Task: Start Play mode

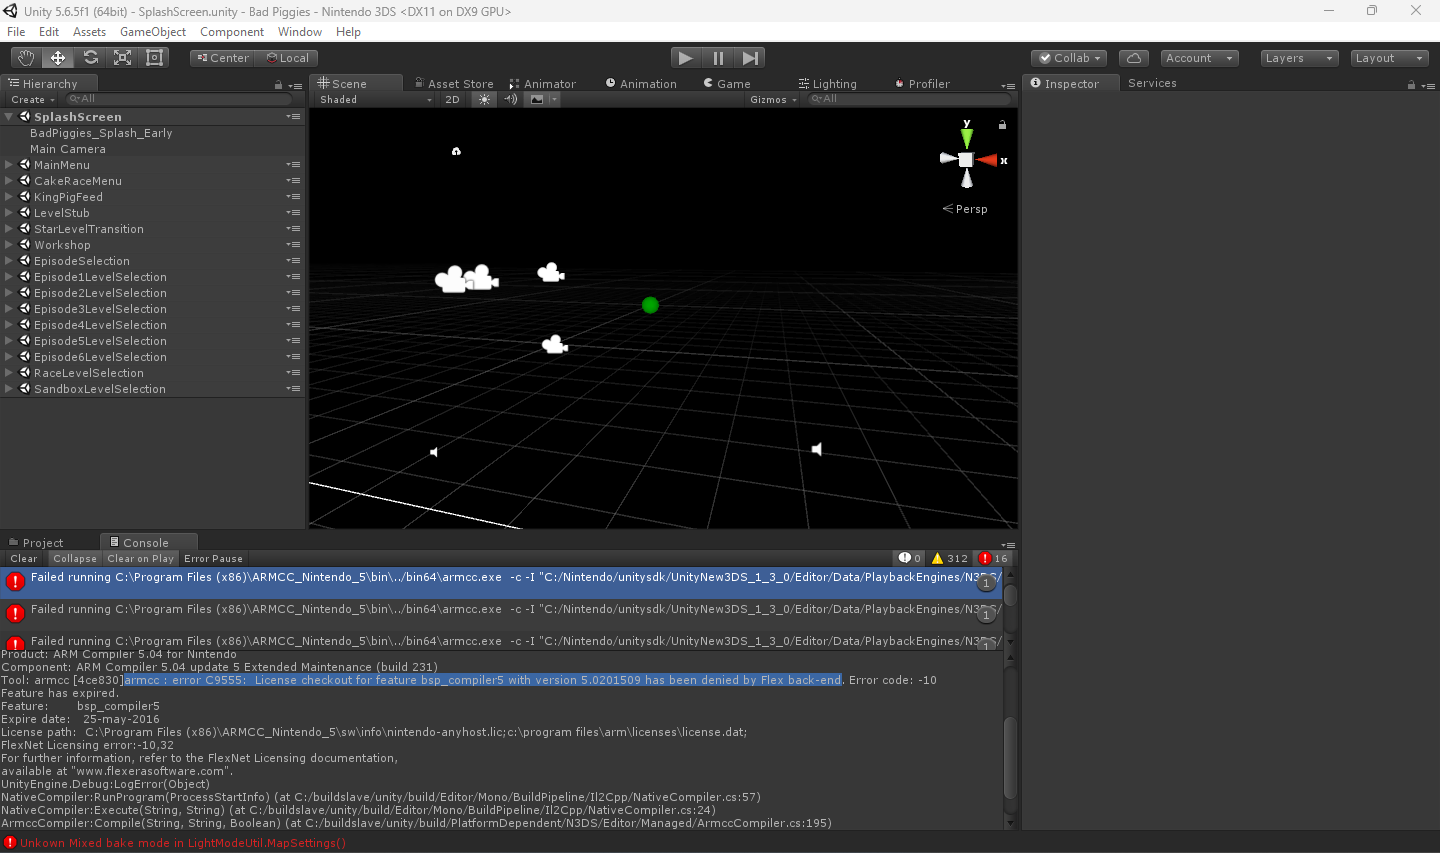Action: coord(685,58)
